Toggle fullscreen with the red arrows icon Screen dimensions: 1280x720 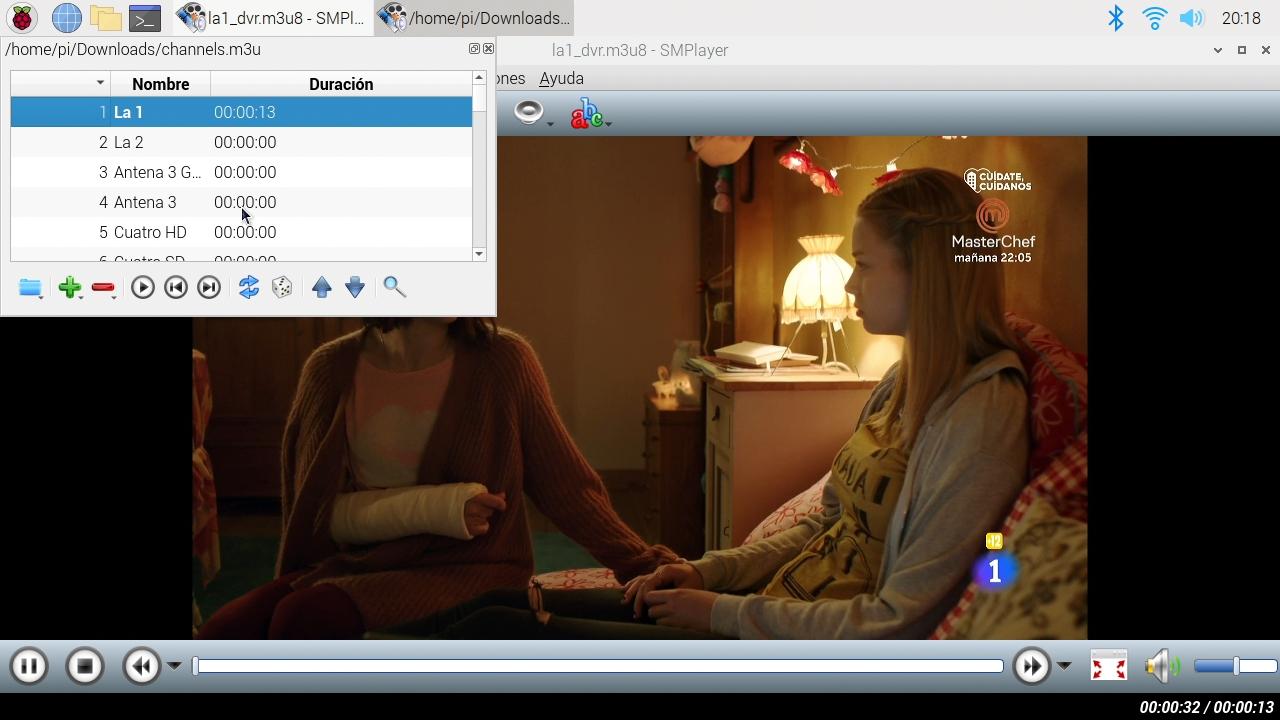pos(1108,665)
